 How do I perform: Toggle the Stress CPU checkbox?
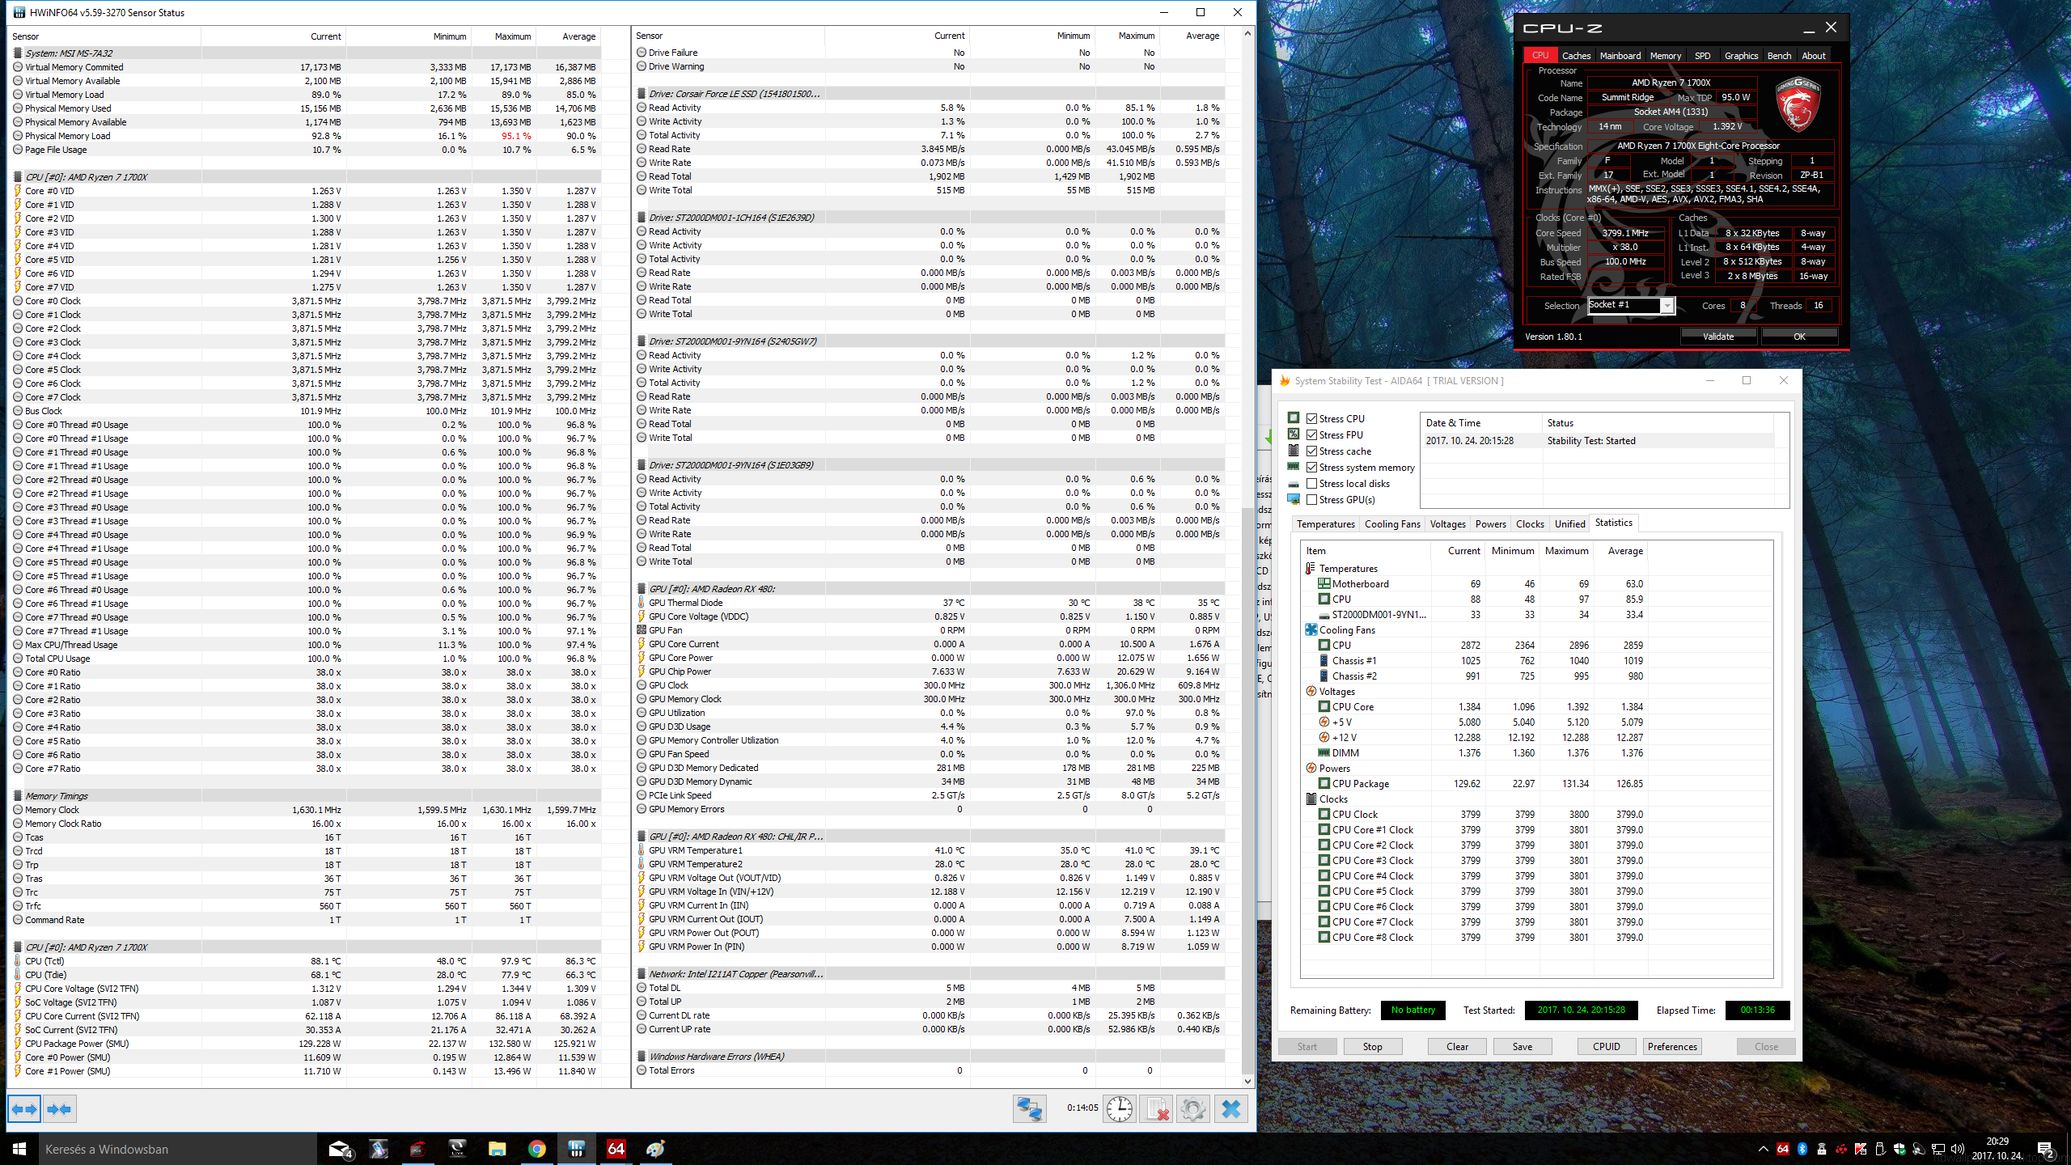pos(1311,419)
